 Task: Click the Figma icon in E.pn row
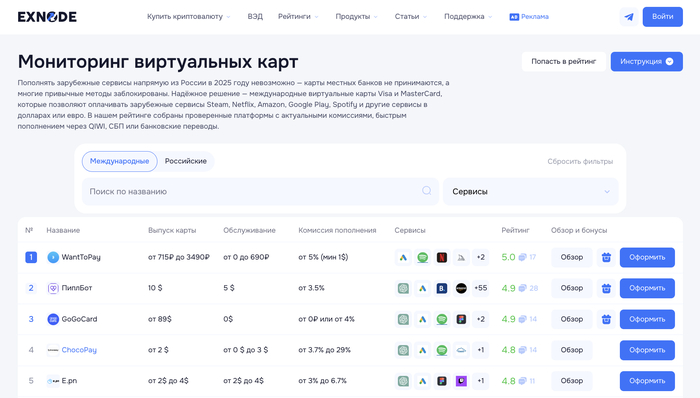coord(442,381)
